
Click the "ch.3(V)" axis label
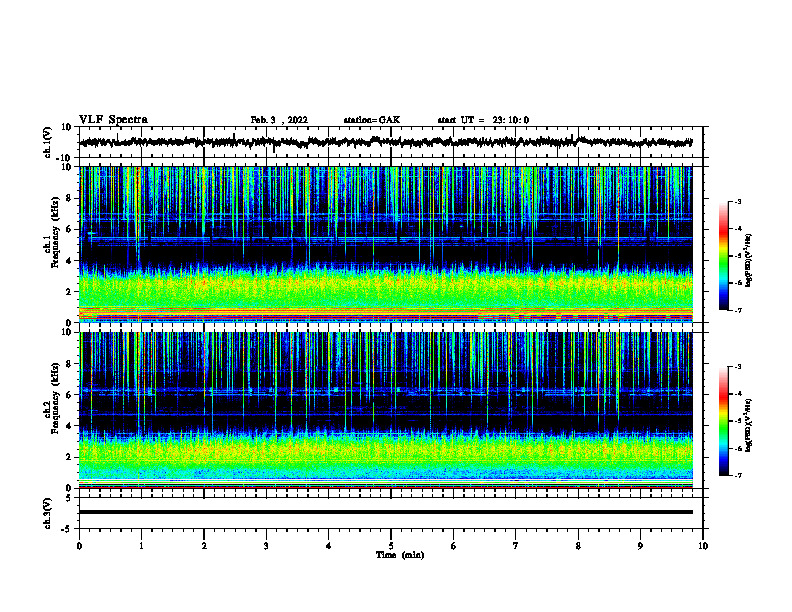[47, 513]
